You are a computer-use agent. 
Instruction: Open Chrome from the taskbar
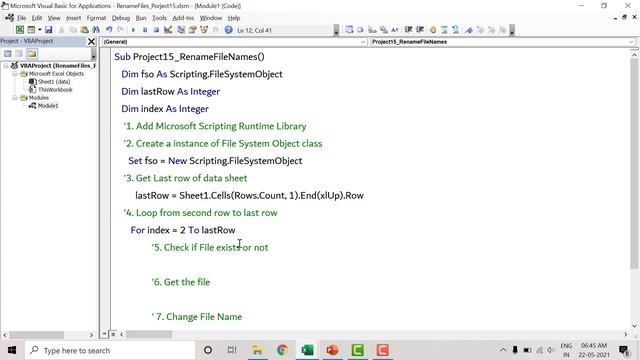click(282, 350)
